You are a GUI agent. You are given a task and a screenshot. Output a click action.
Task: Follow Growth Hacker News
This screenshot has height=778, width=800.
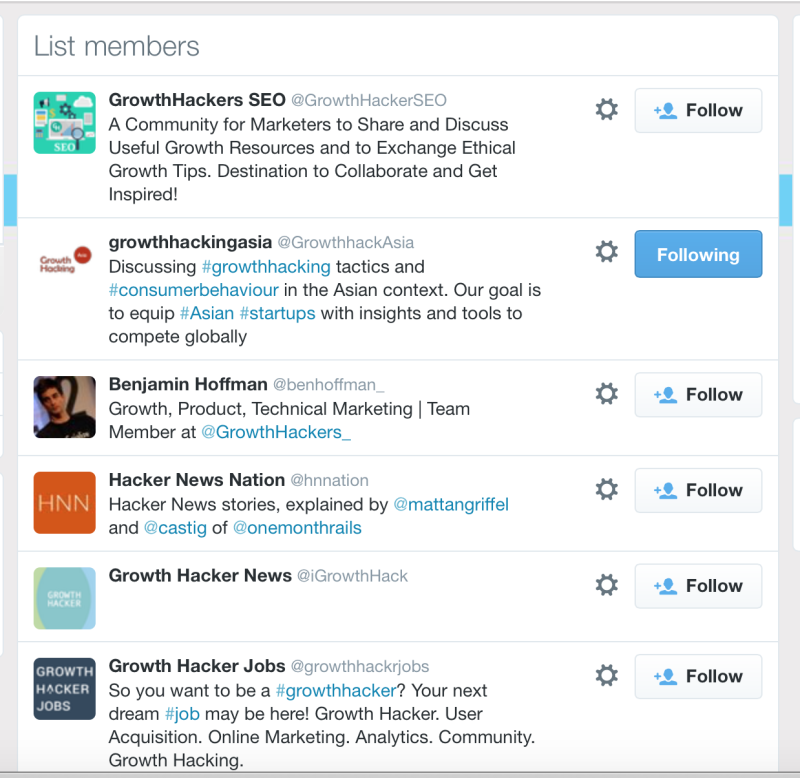pos(698,586)
